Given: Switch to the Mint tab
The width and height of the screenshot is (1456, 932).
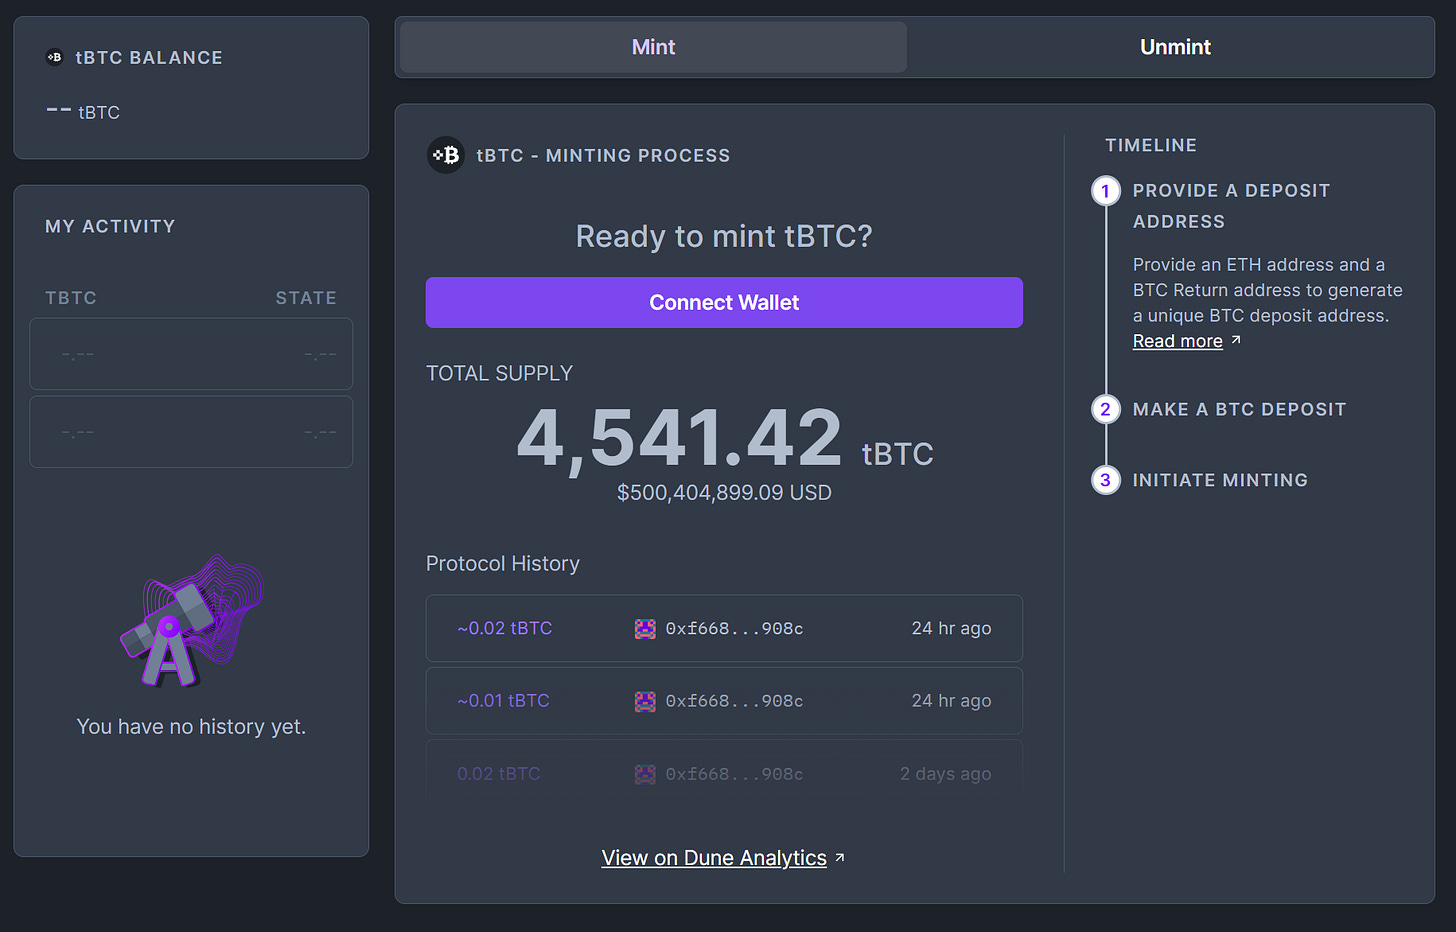Looking at the screenshot, I should point(653,47).
